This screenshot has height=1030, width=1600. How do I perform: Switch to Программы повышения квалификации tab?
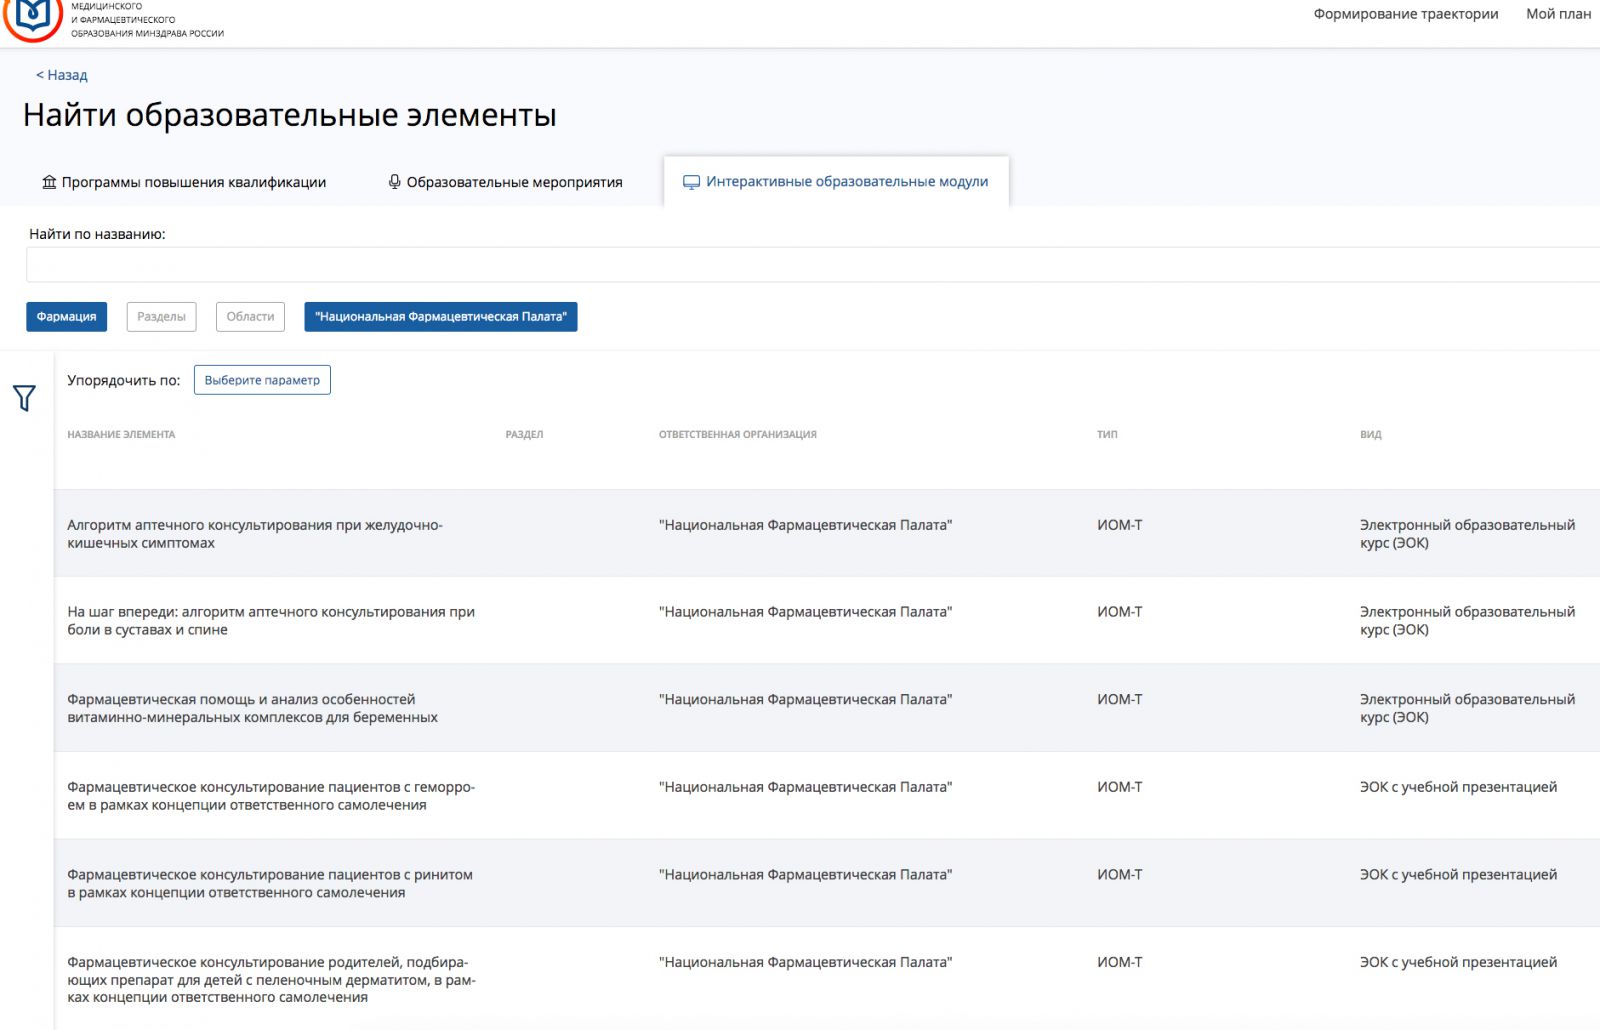(x=184, y=182)
